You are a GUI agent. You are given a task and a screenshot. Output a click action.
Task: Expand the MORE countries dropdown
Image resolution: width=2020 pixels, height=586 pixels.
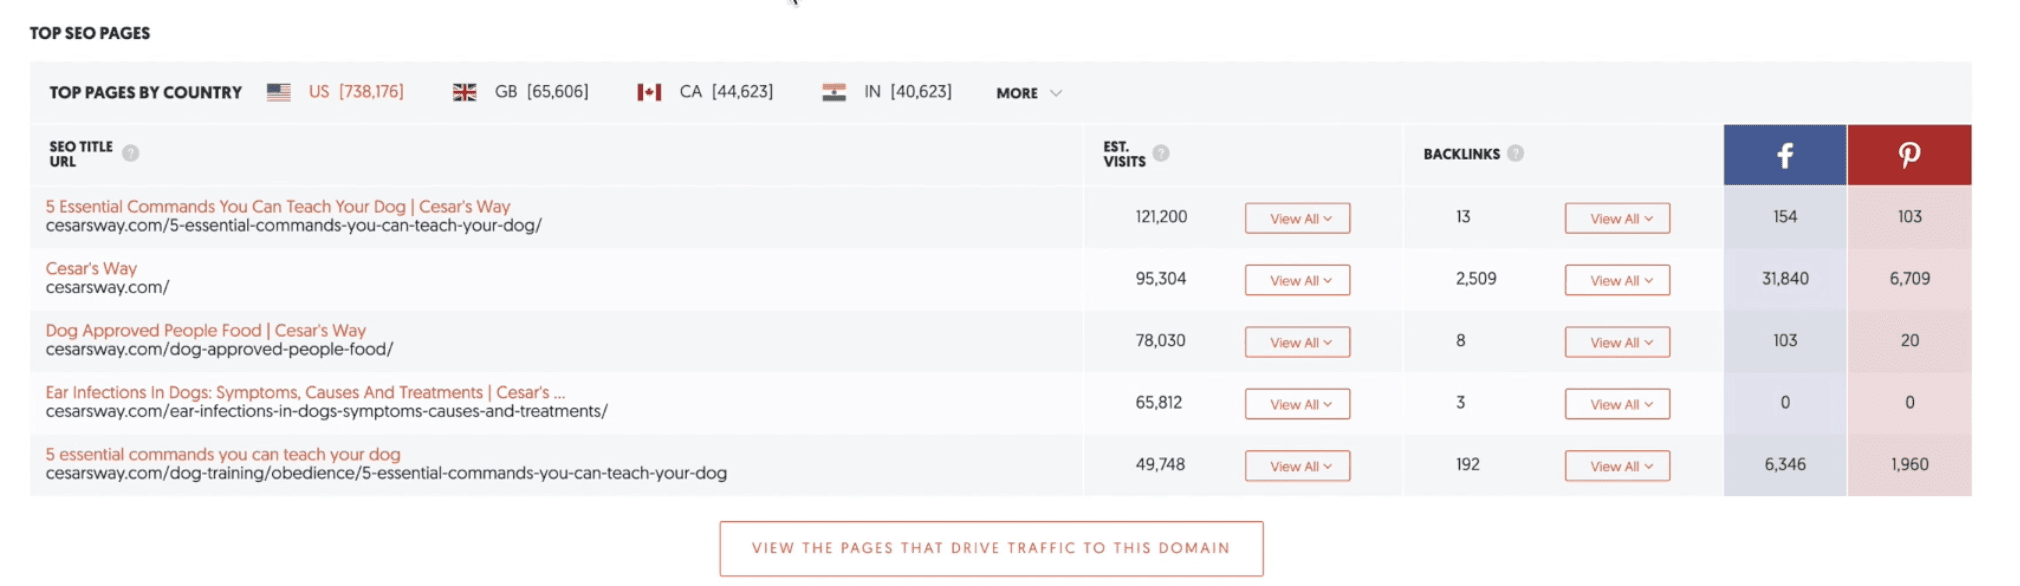1026,93
